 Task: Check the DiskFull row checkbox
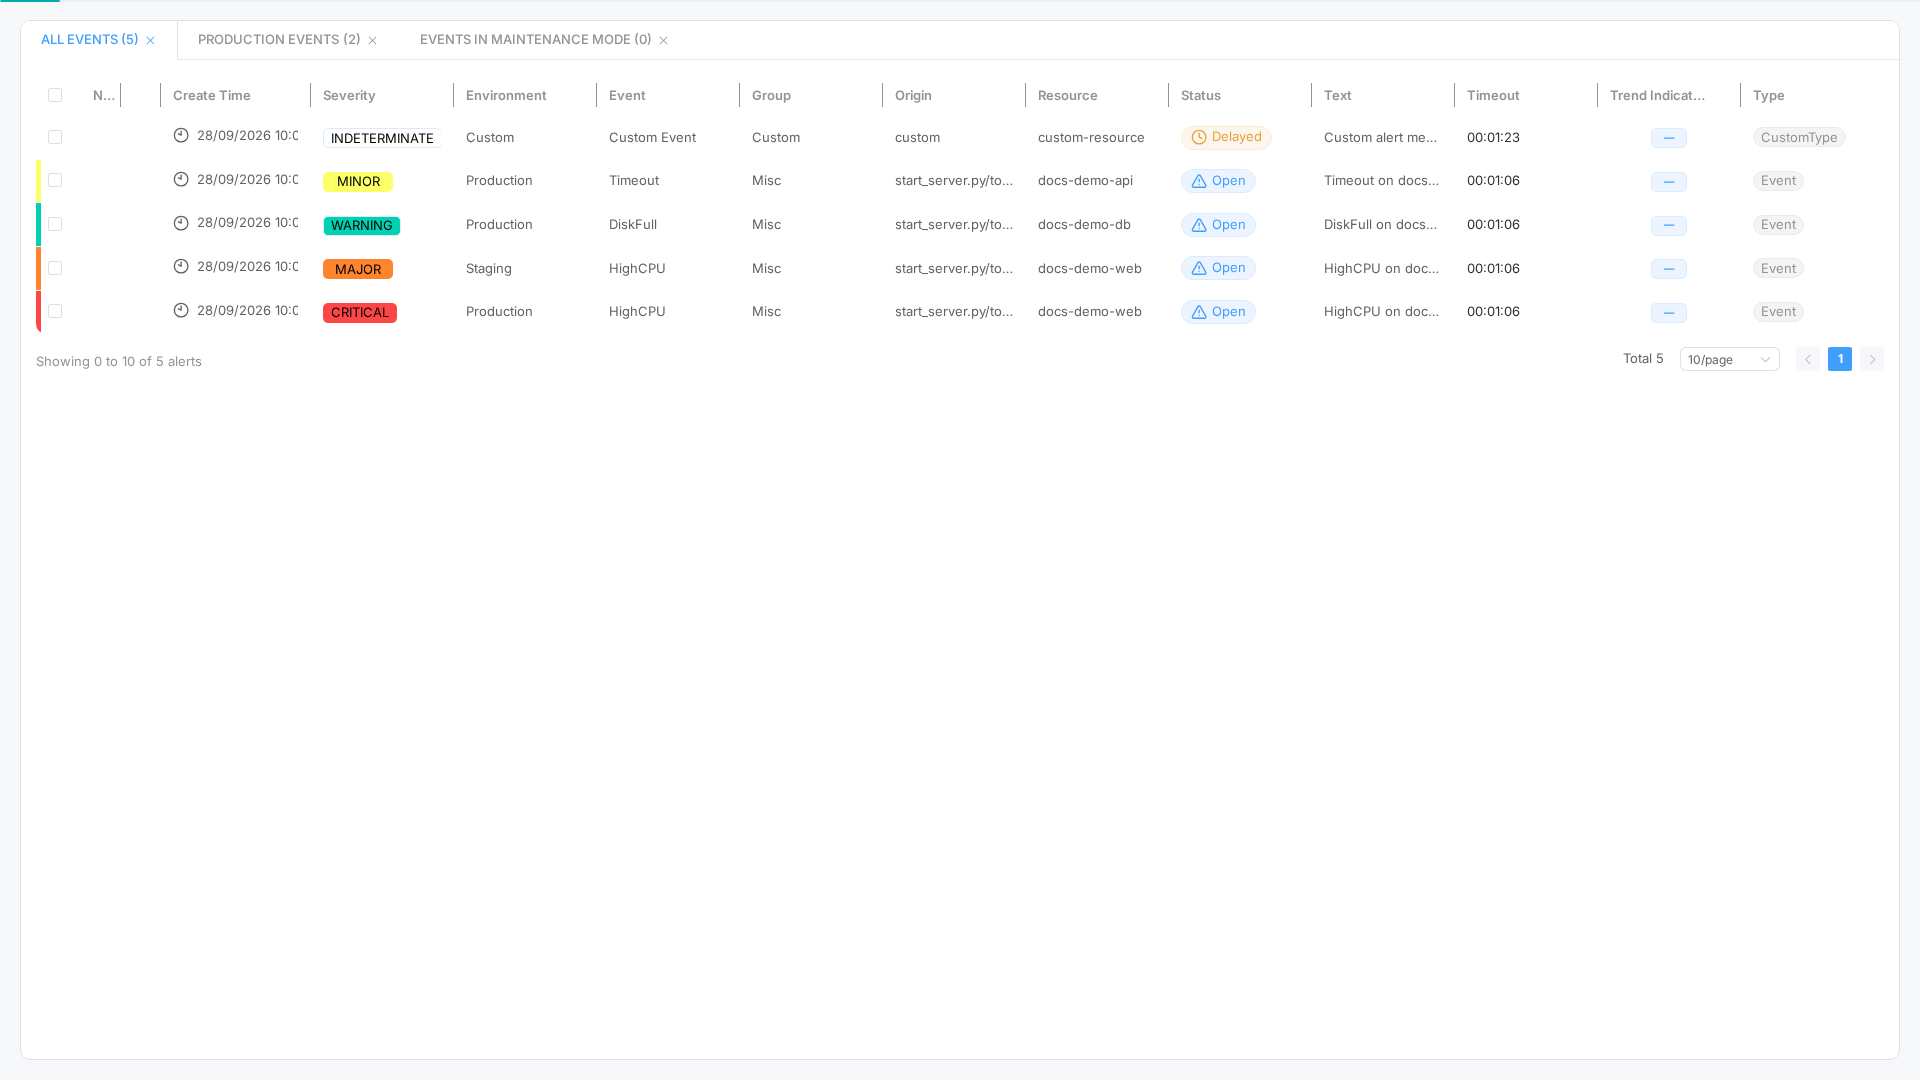(55, 224)
